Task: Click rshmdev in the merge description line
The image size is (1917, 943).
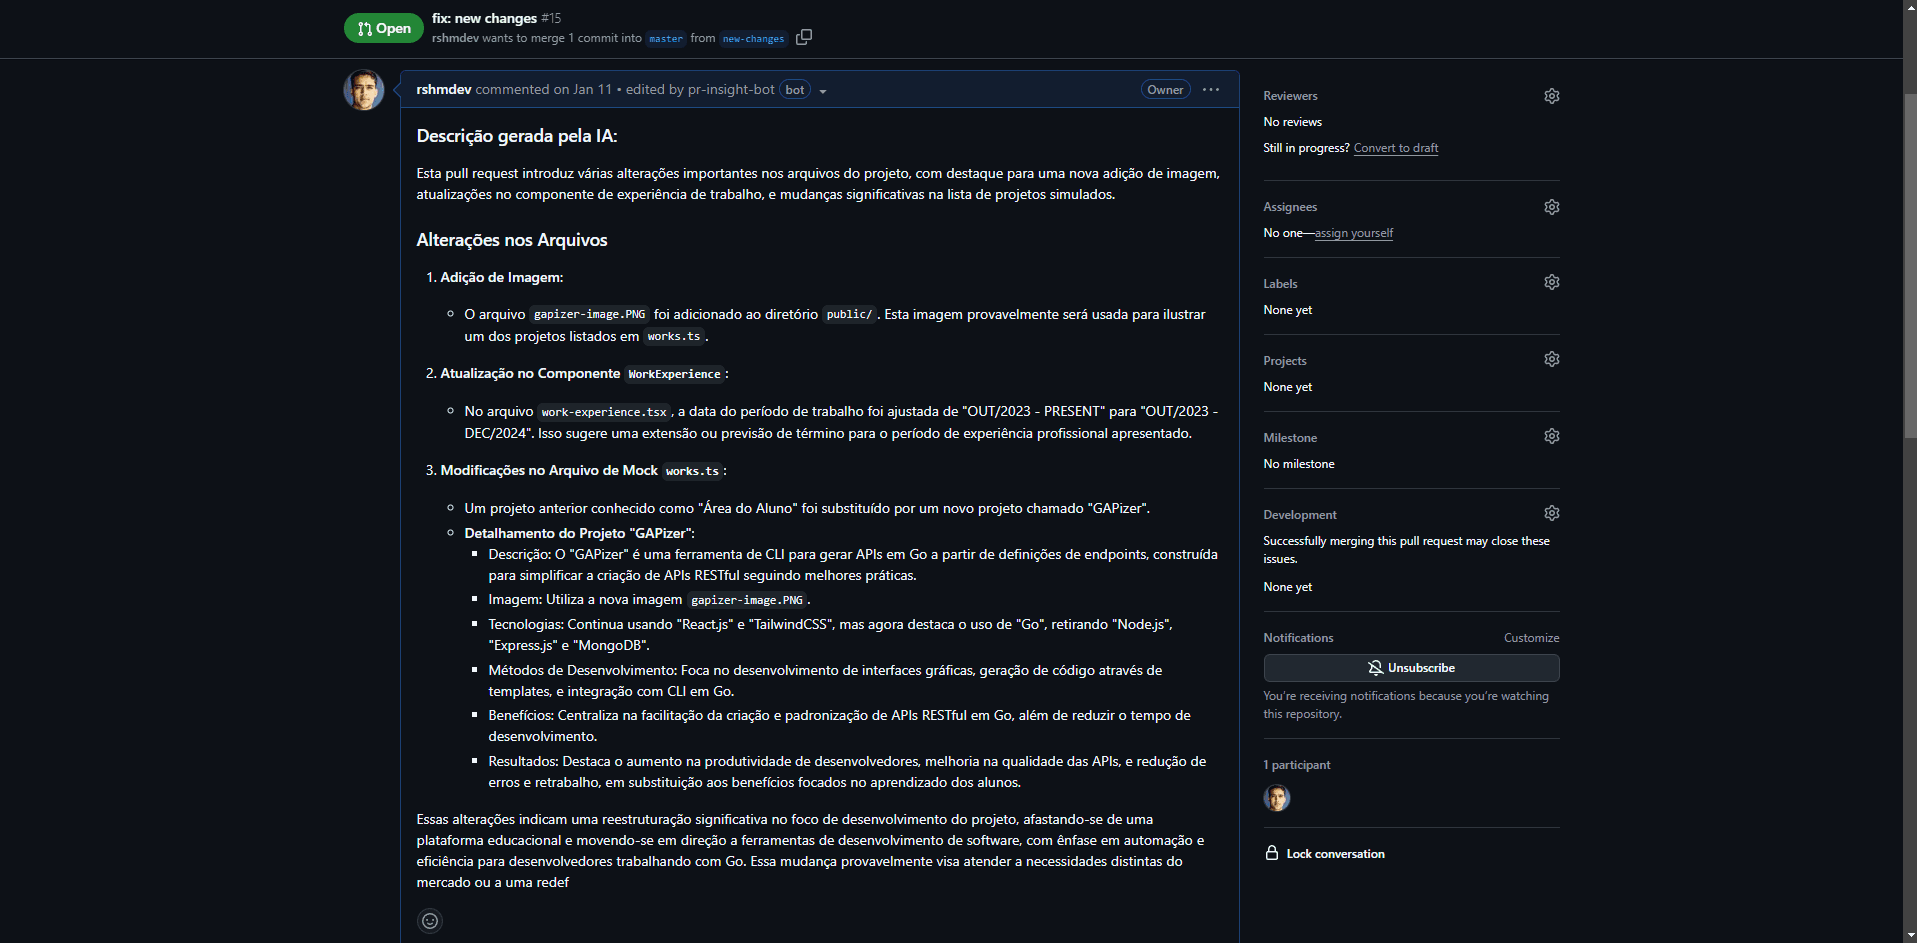Action: 455,38
